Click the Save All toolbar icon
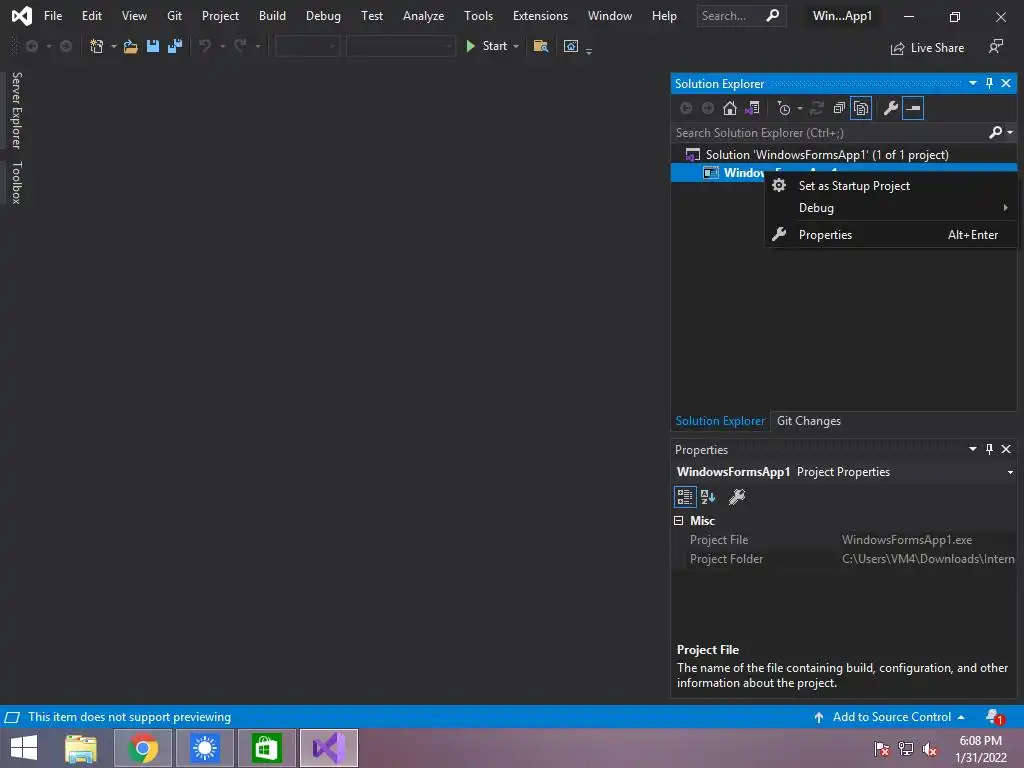The image size is (1024, 768). point(175,46)
